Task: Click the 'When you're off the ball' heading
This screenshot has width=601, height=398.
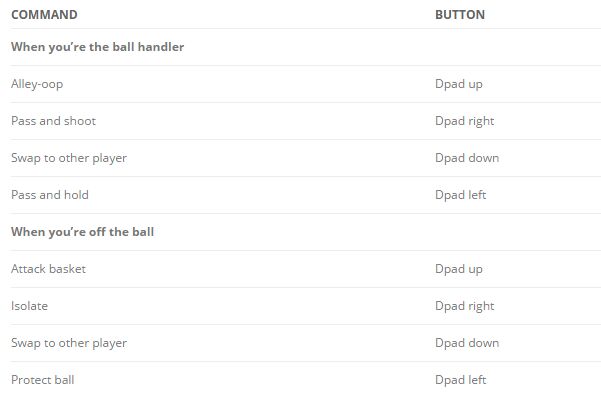Action: [x=82, y=232]
